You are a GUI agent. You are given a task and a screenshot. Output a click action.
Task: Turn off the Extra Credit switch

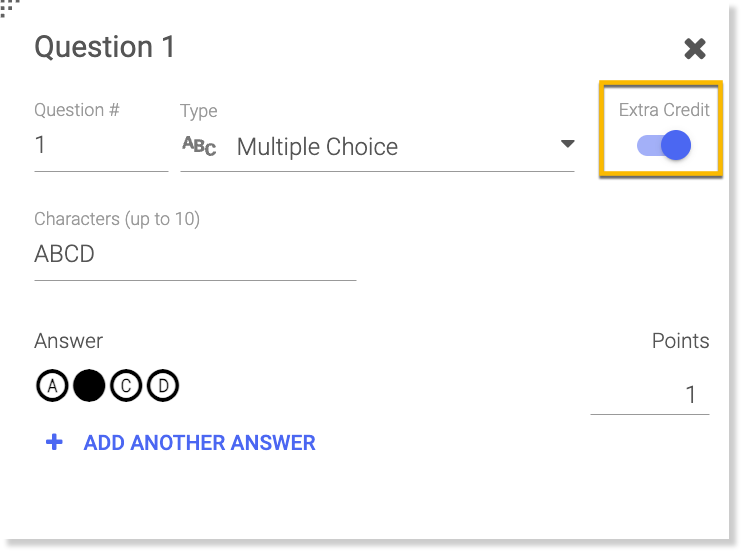point(665,146)
